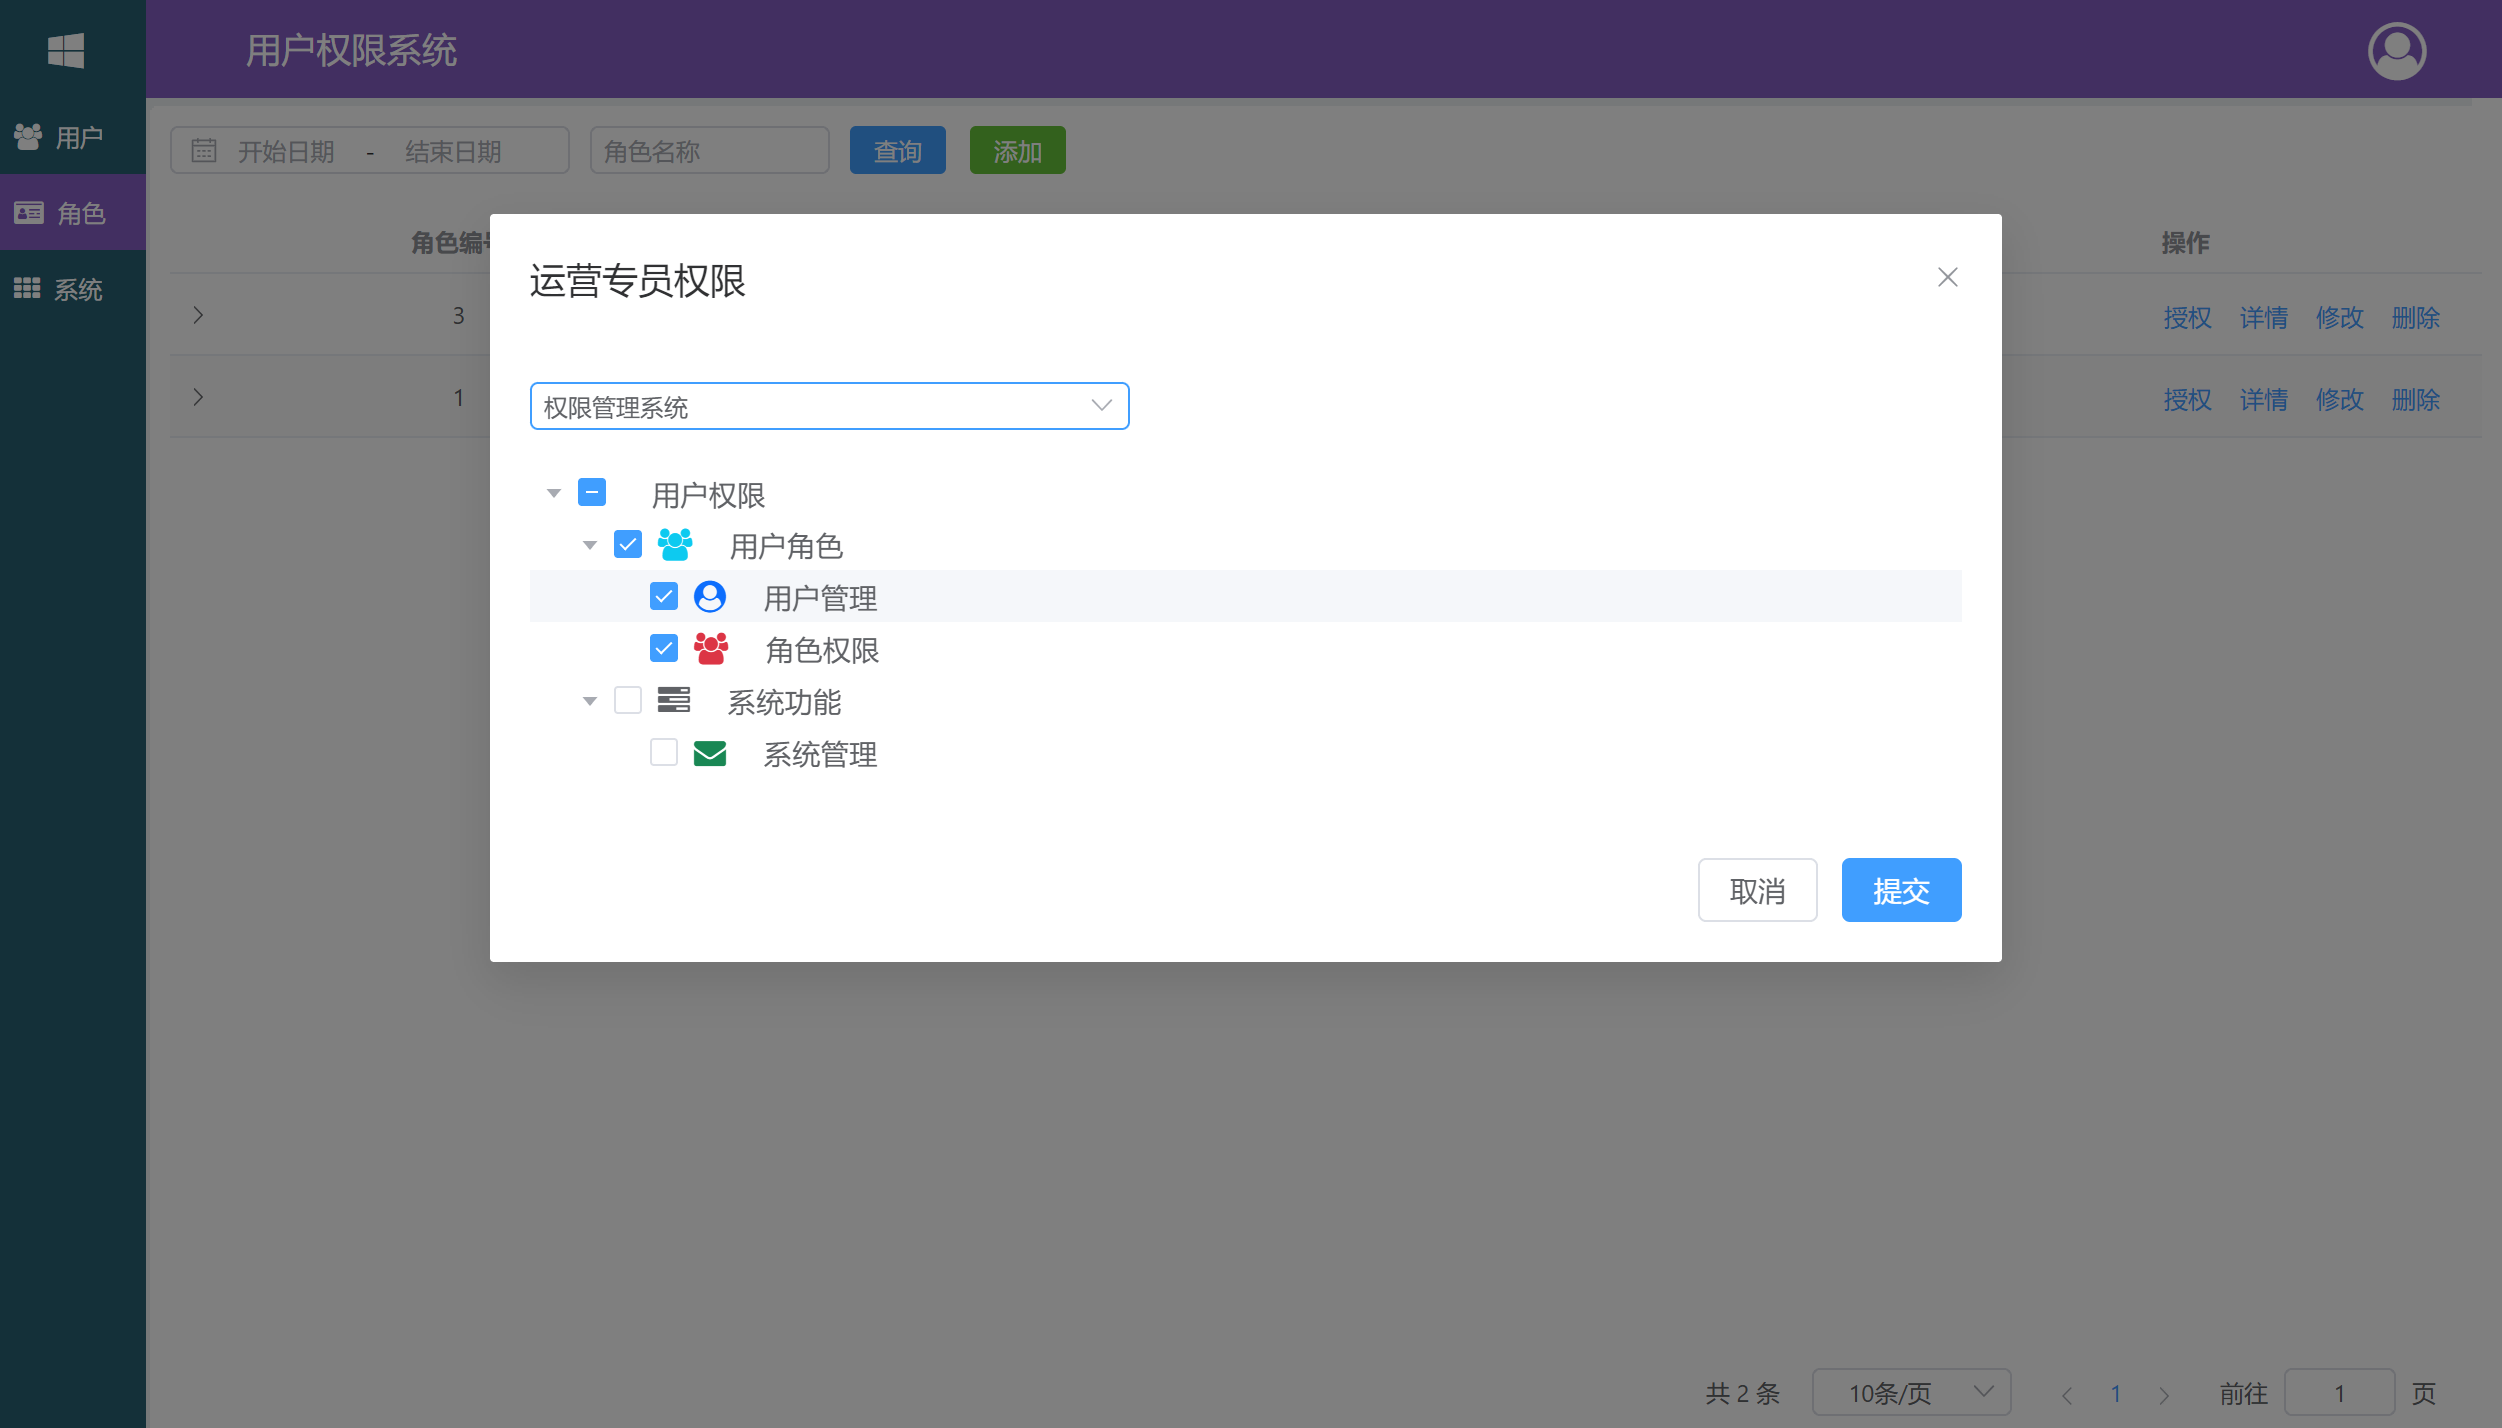Click the 查询 button

click(x=897, y=150)
